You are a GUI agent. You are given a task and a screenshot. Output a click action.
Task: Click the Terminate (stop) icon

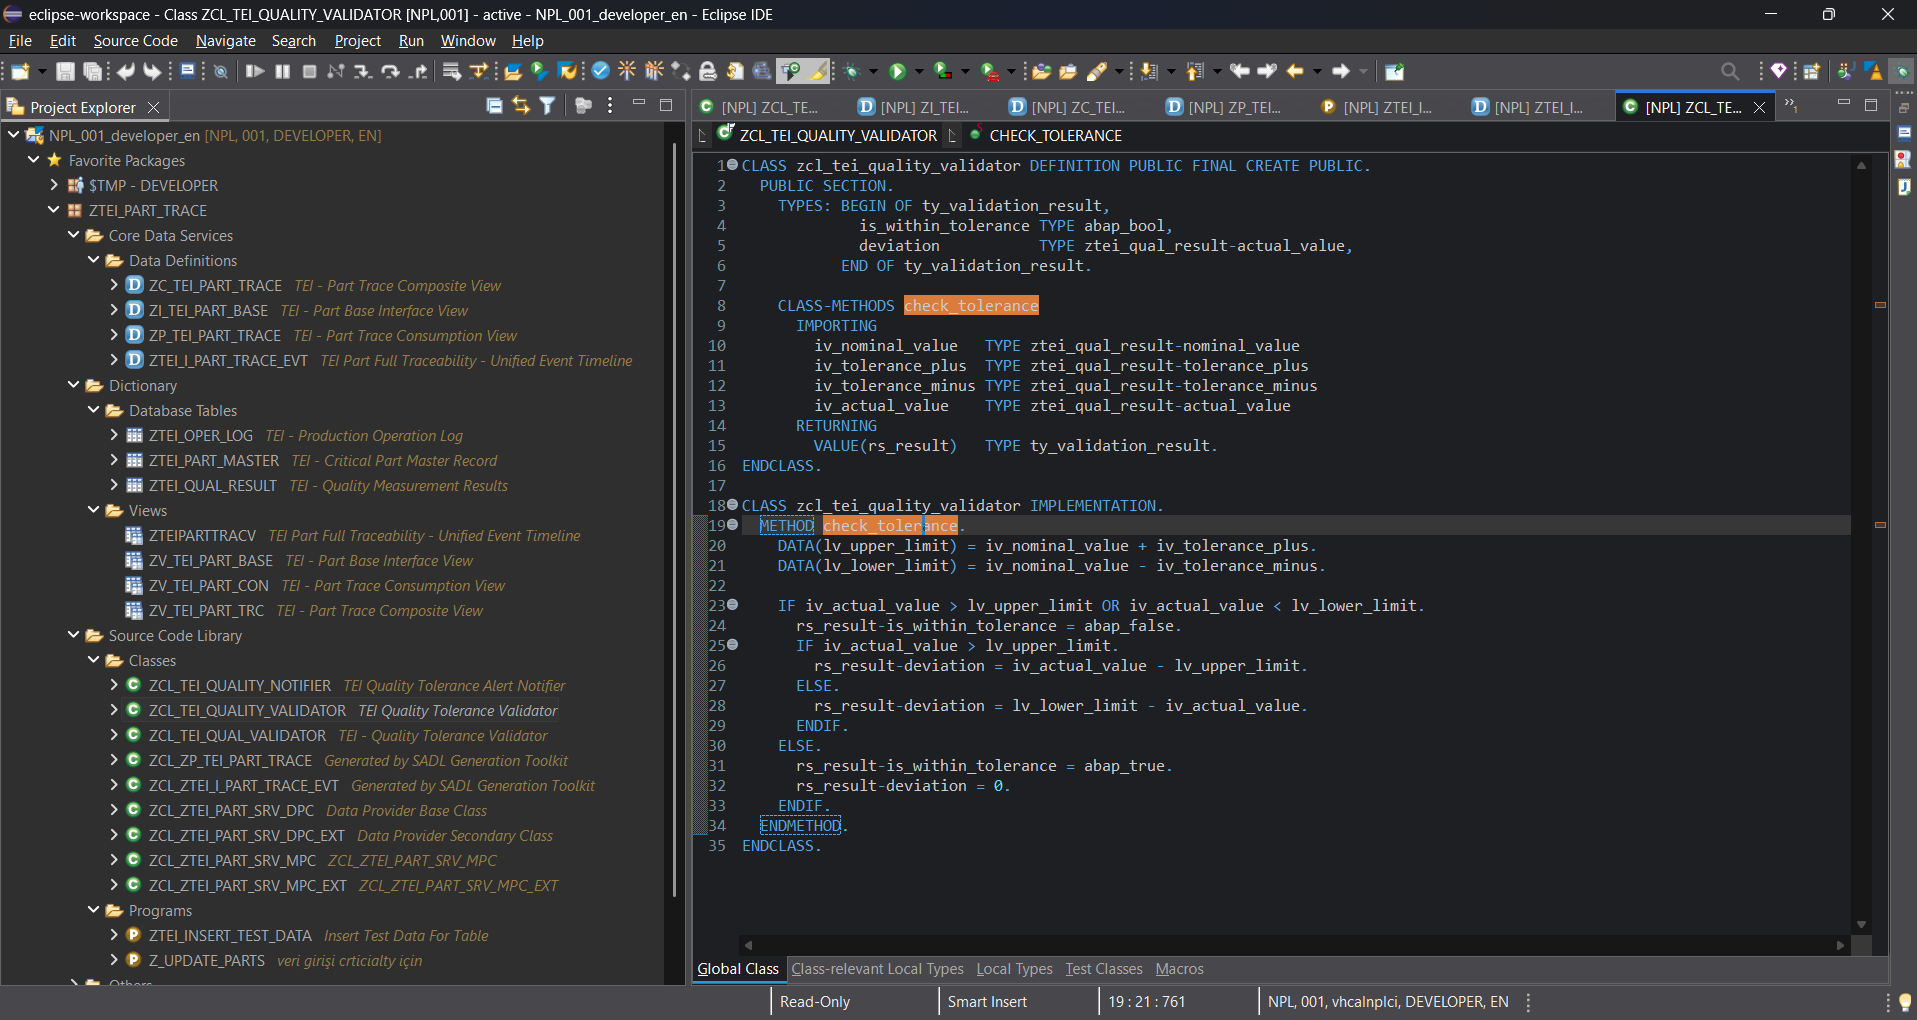coord(310,71)
